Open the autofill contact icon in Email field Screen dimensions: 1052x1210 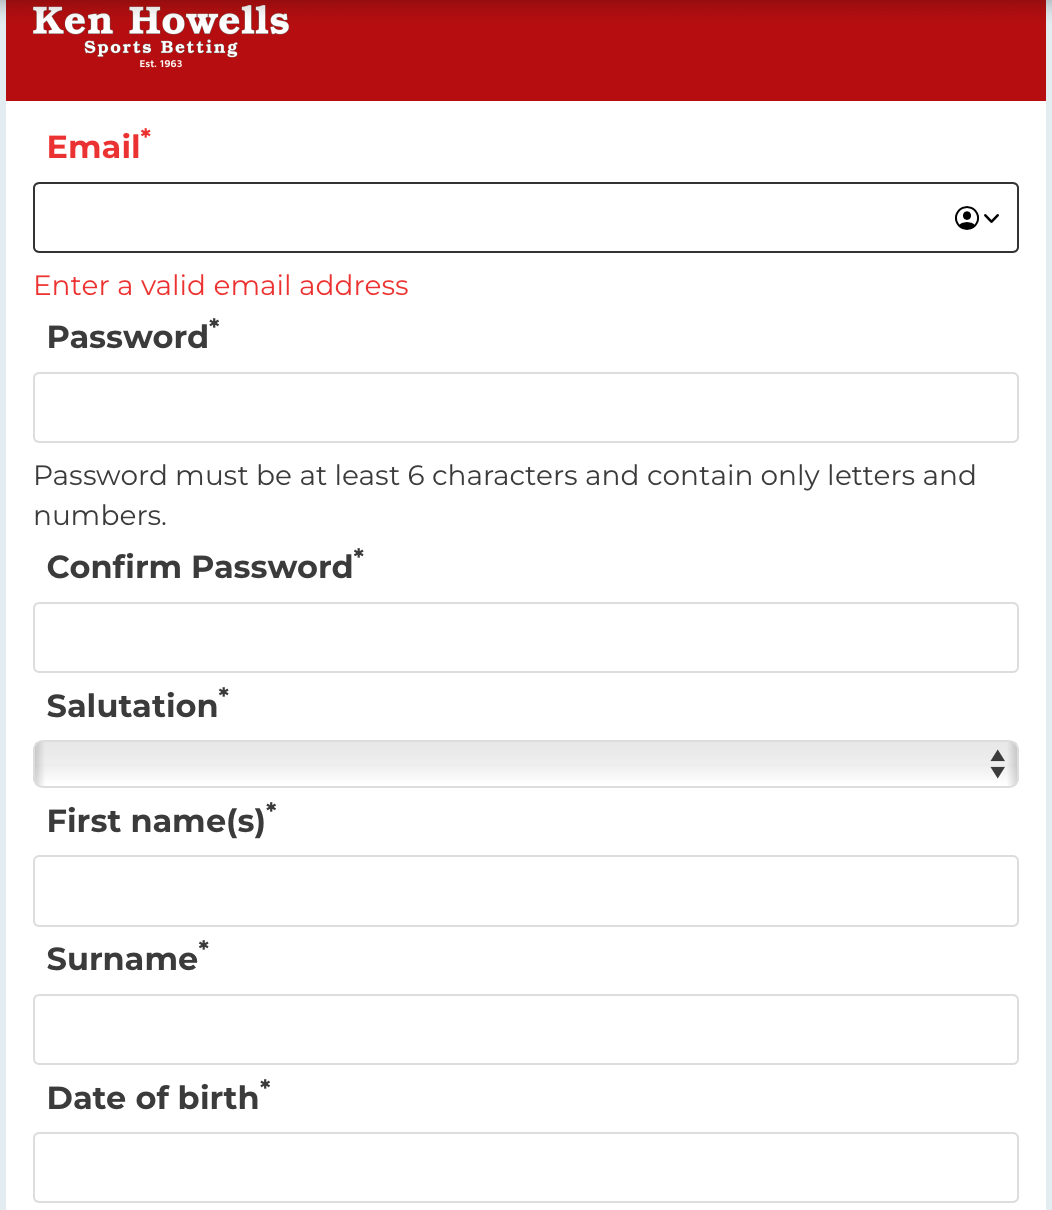tap(967, 218)
